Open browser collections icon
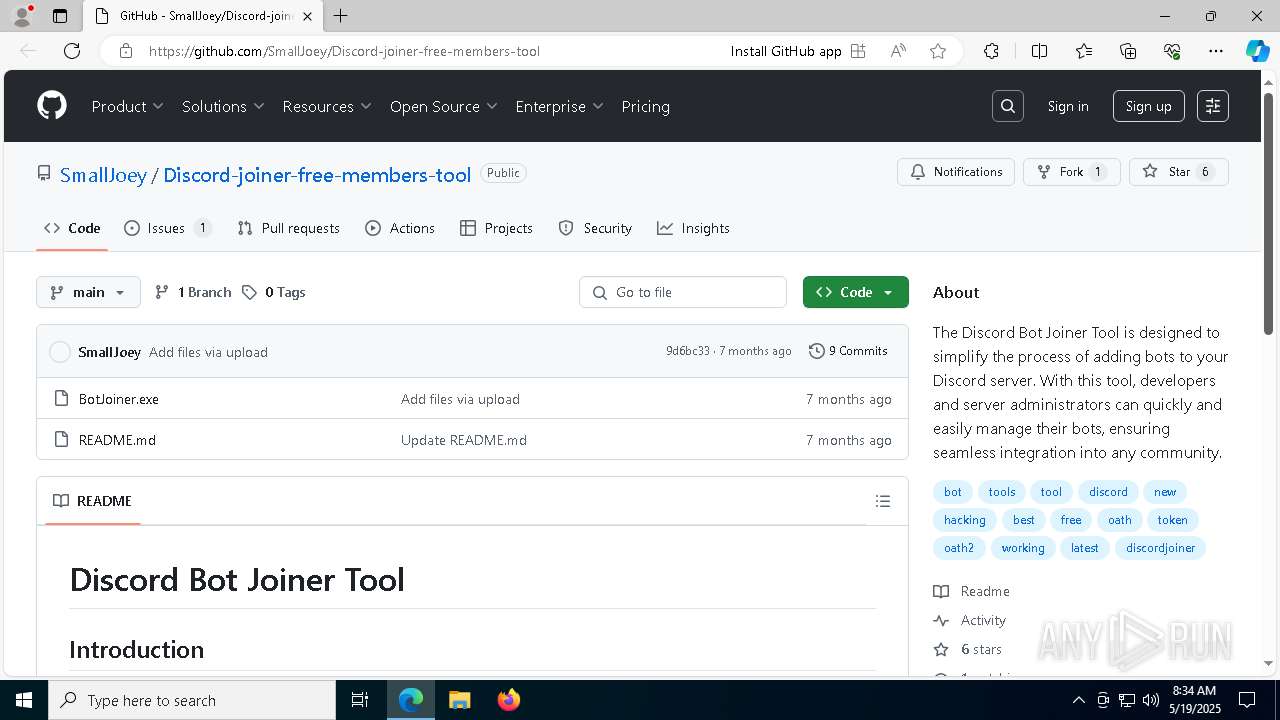The height and width of the screenshot is (720, 1280). 1128,51
